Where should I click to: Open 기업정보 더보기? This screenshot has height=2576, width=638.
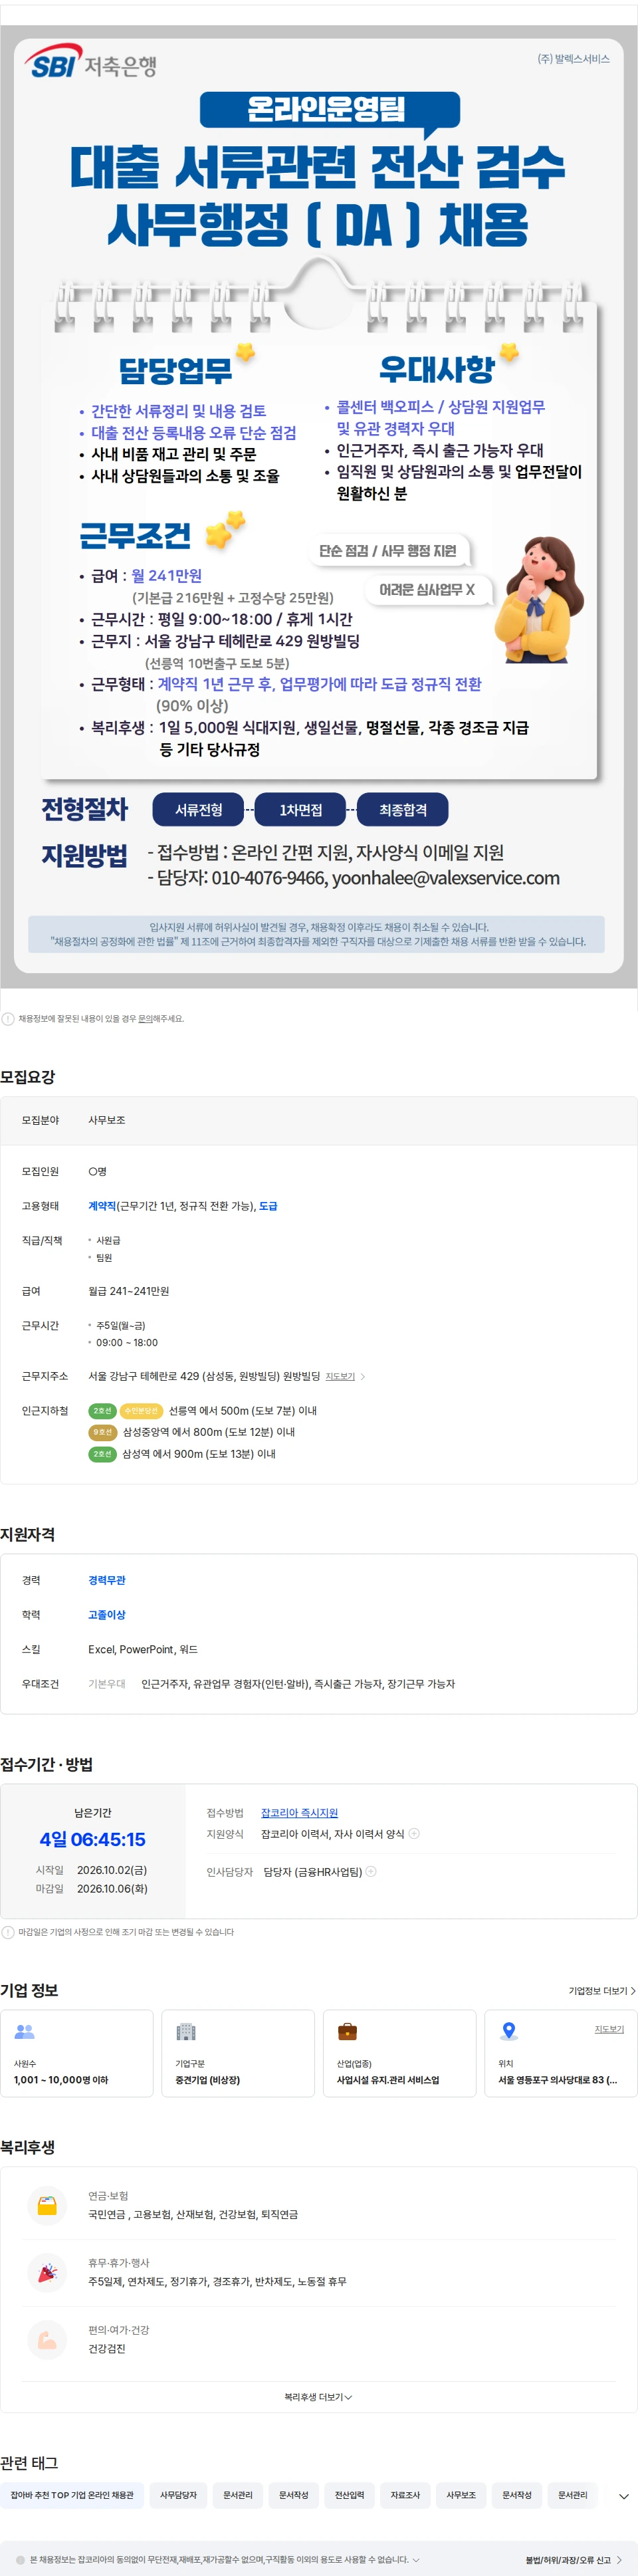click(602, 1991)
